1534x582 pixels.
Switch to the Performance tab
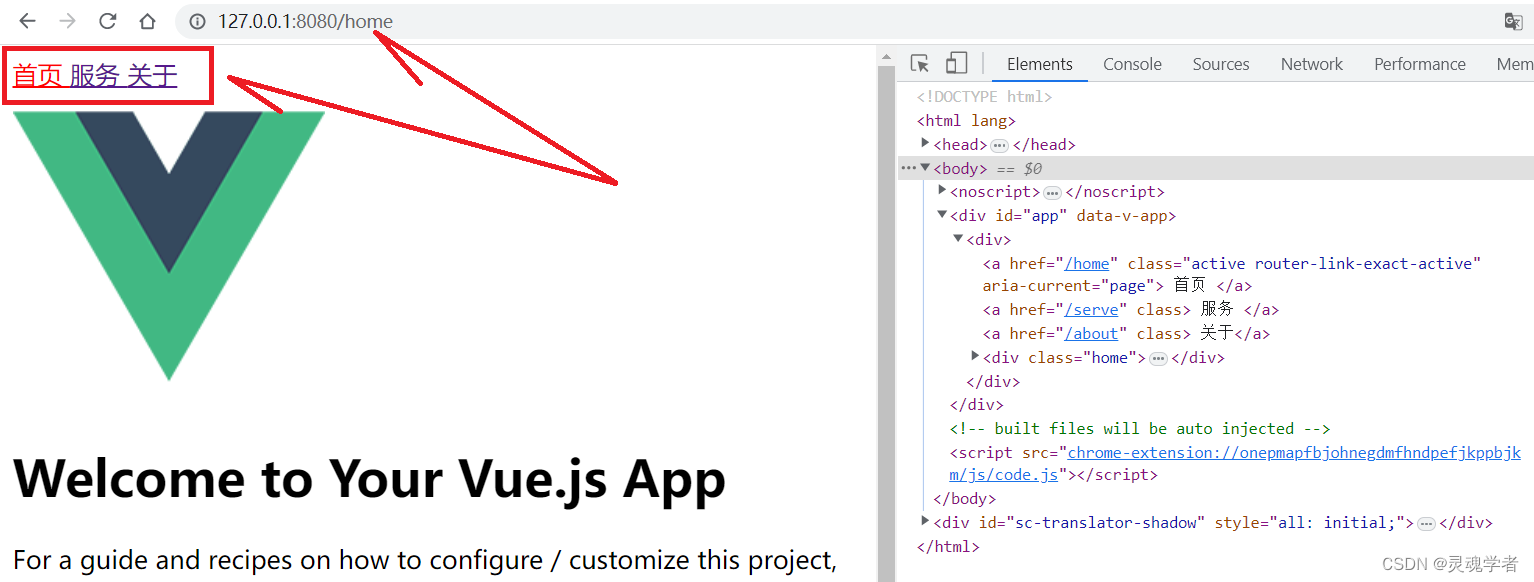pyautogui.click(x=1420, y=64)
